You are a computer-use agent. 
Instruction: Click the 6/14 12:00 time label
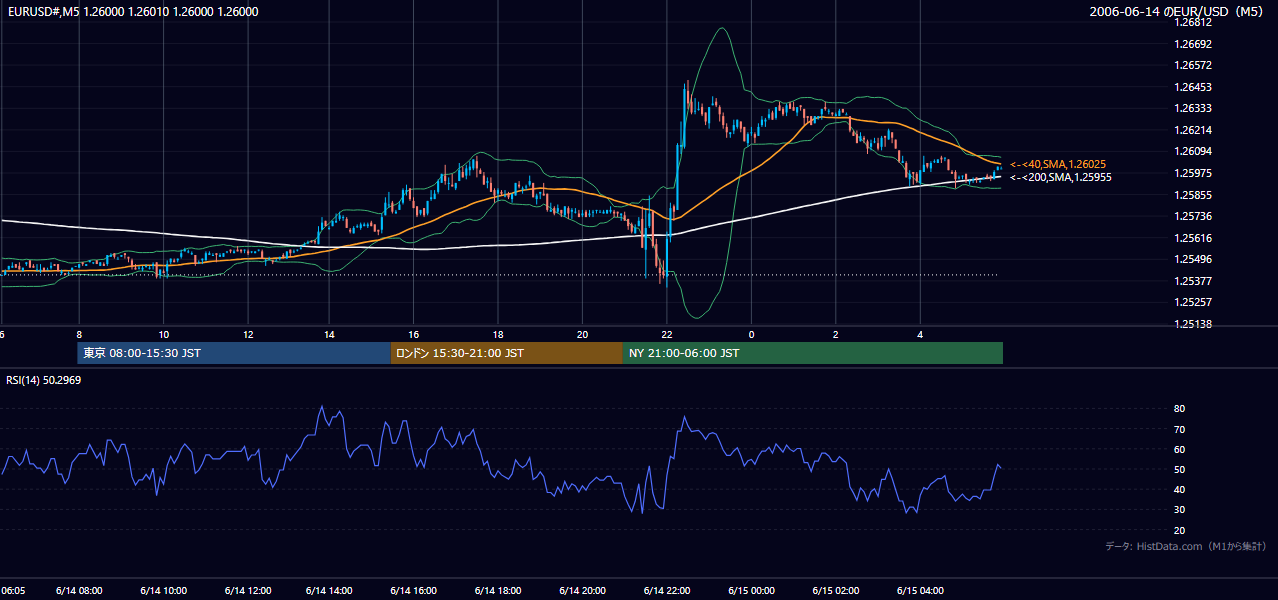(x=248, y=590)
